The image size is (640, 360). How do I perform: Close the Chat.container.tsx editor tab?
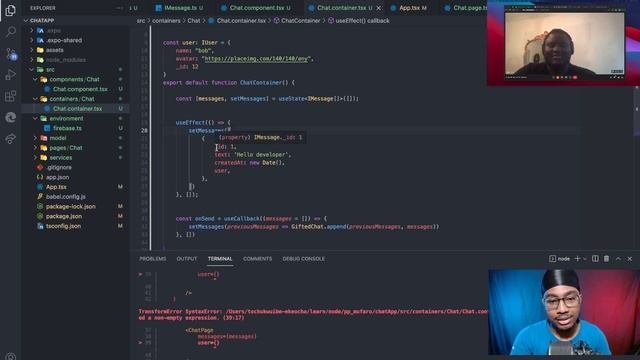point(379,8)
